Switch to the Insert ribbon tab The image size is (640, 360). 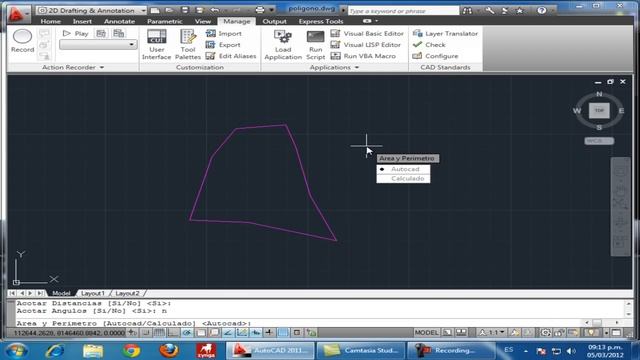(82, 21)
